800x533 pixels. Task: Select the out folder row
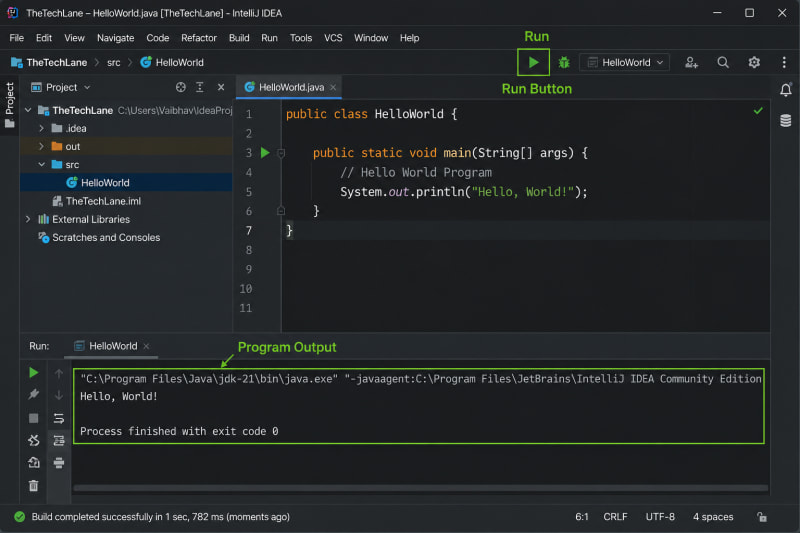pyautogui.click(x=126, y=146)
